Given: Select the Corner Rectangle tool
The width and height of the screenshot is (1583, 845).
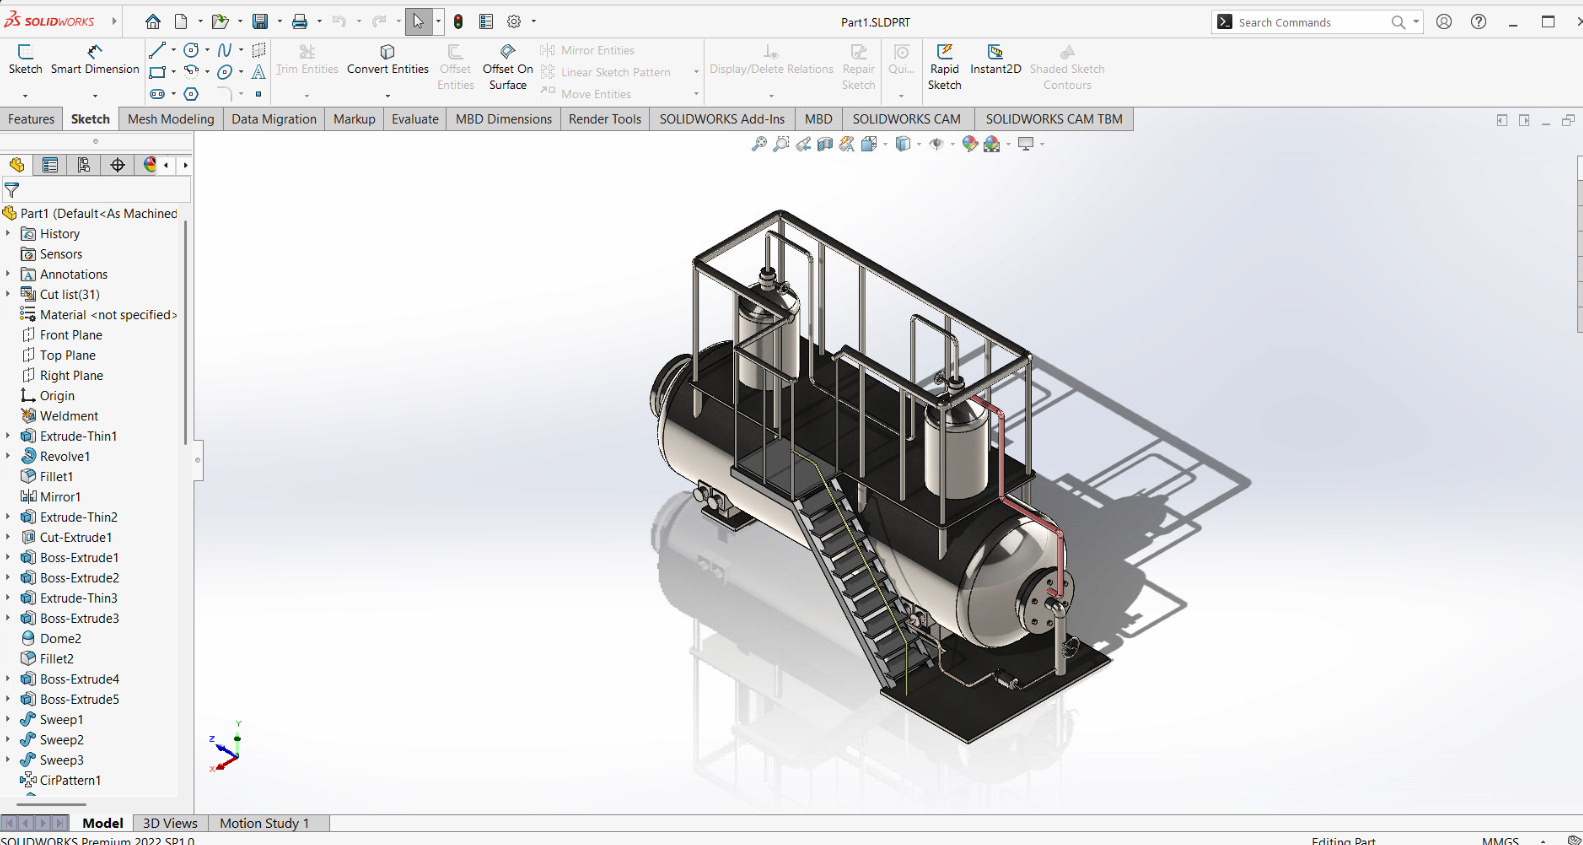Looking at the screenshot, I should tap(157, 72).
